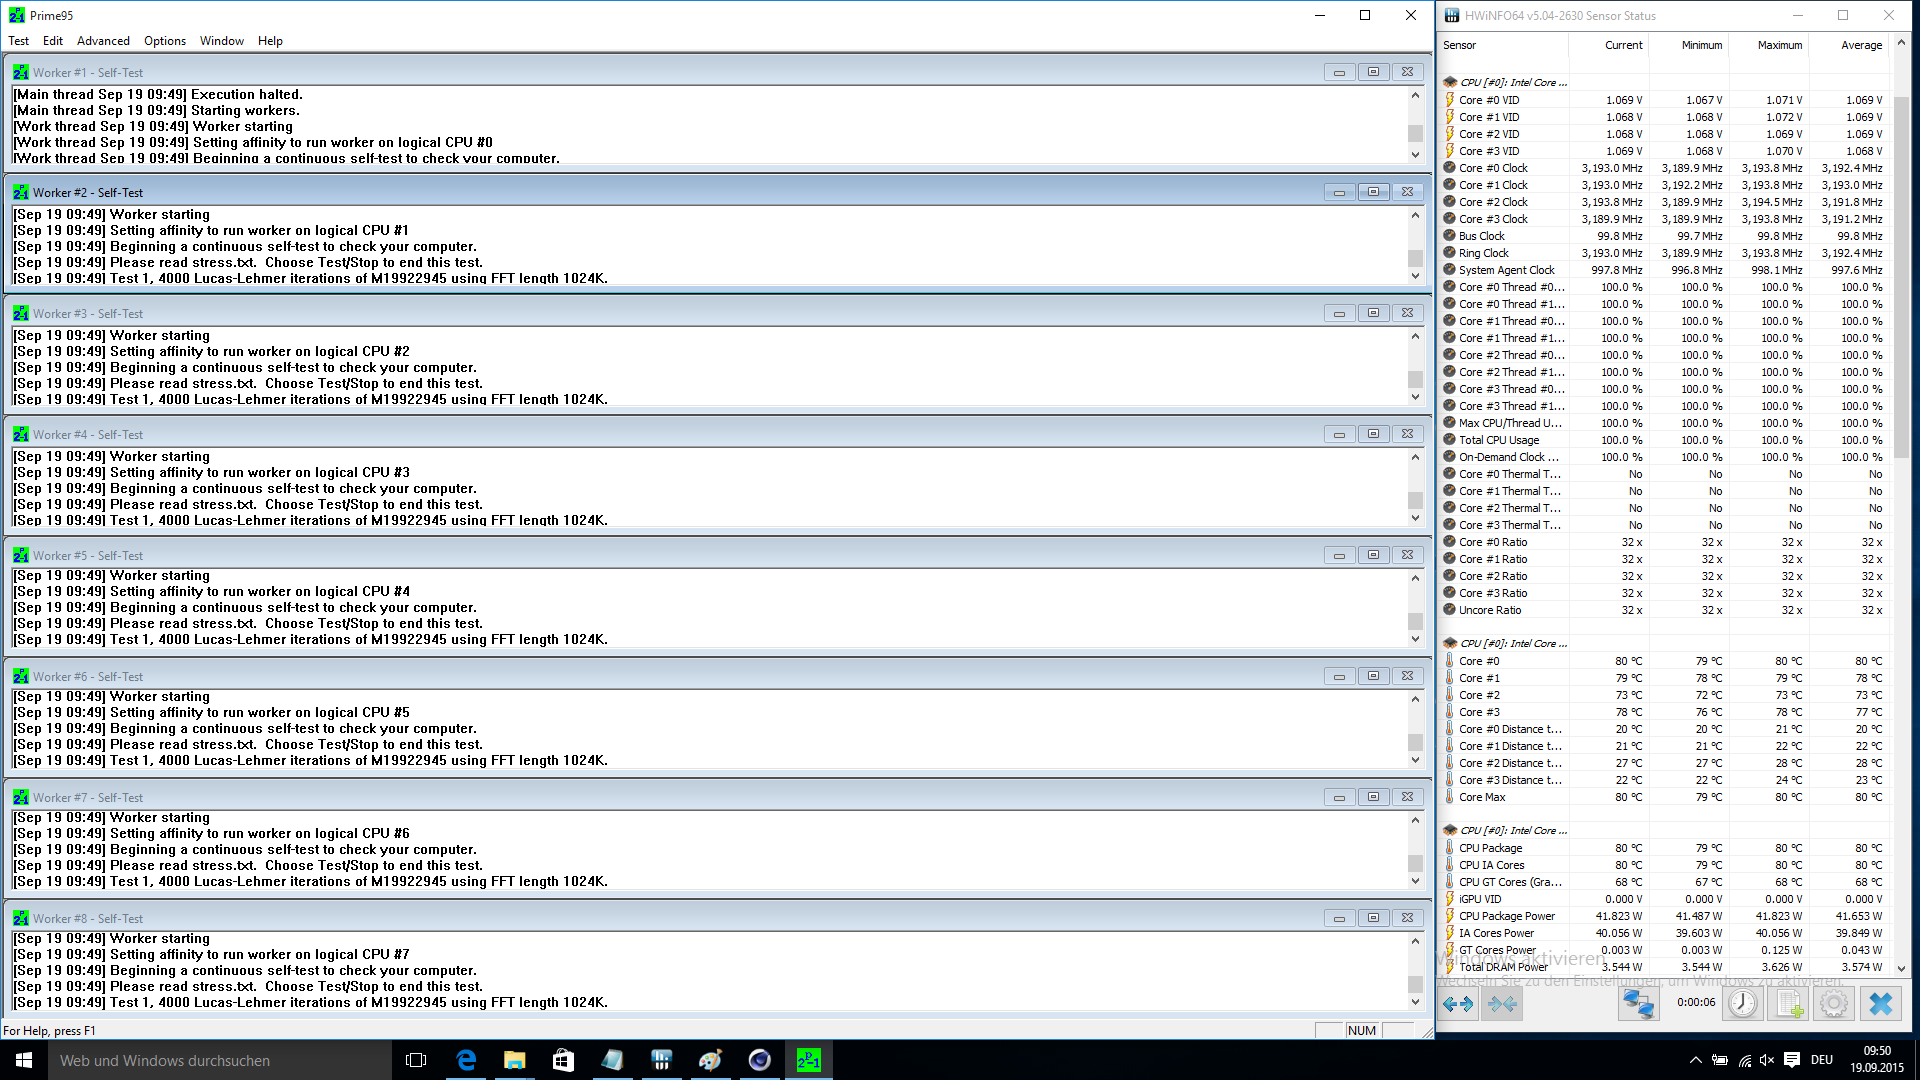Close sensors with blue X icon
1920x1080 pixels.
pos(1881,1003)
